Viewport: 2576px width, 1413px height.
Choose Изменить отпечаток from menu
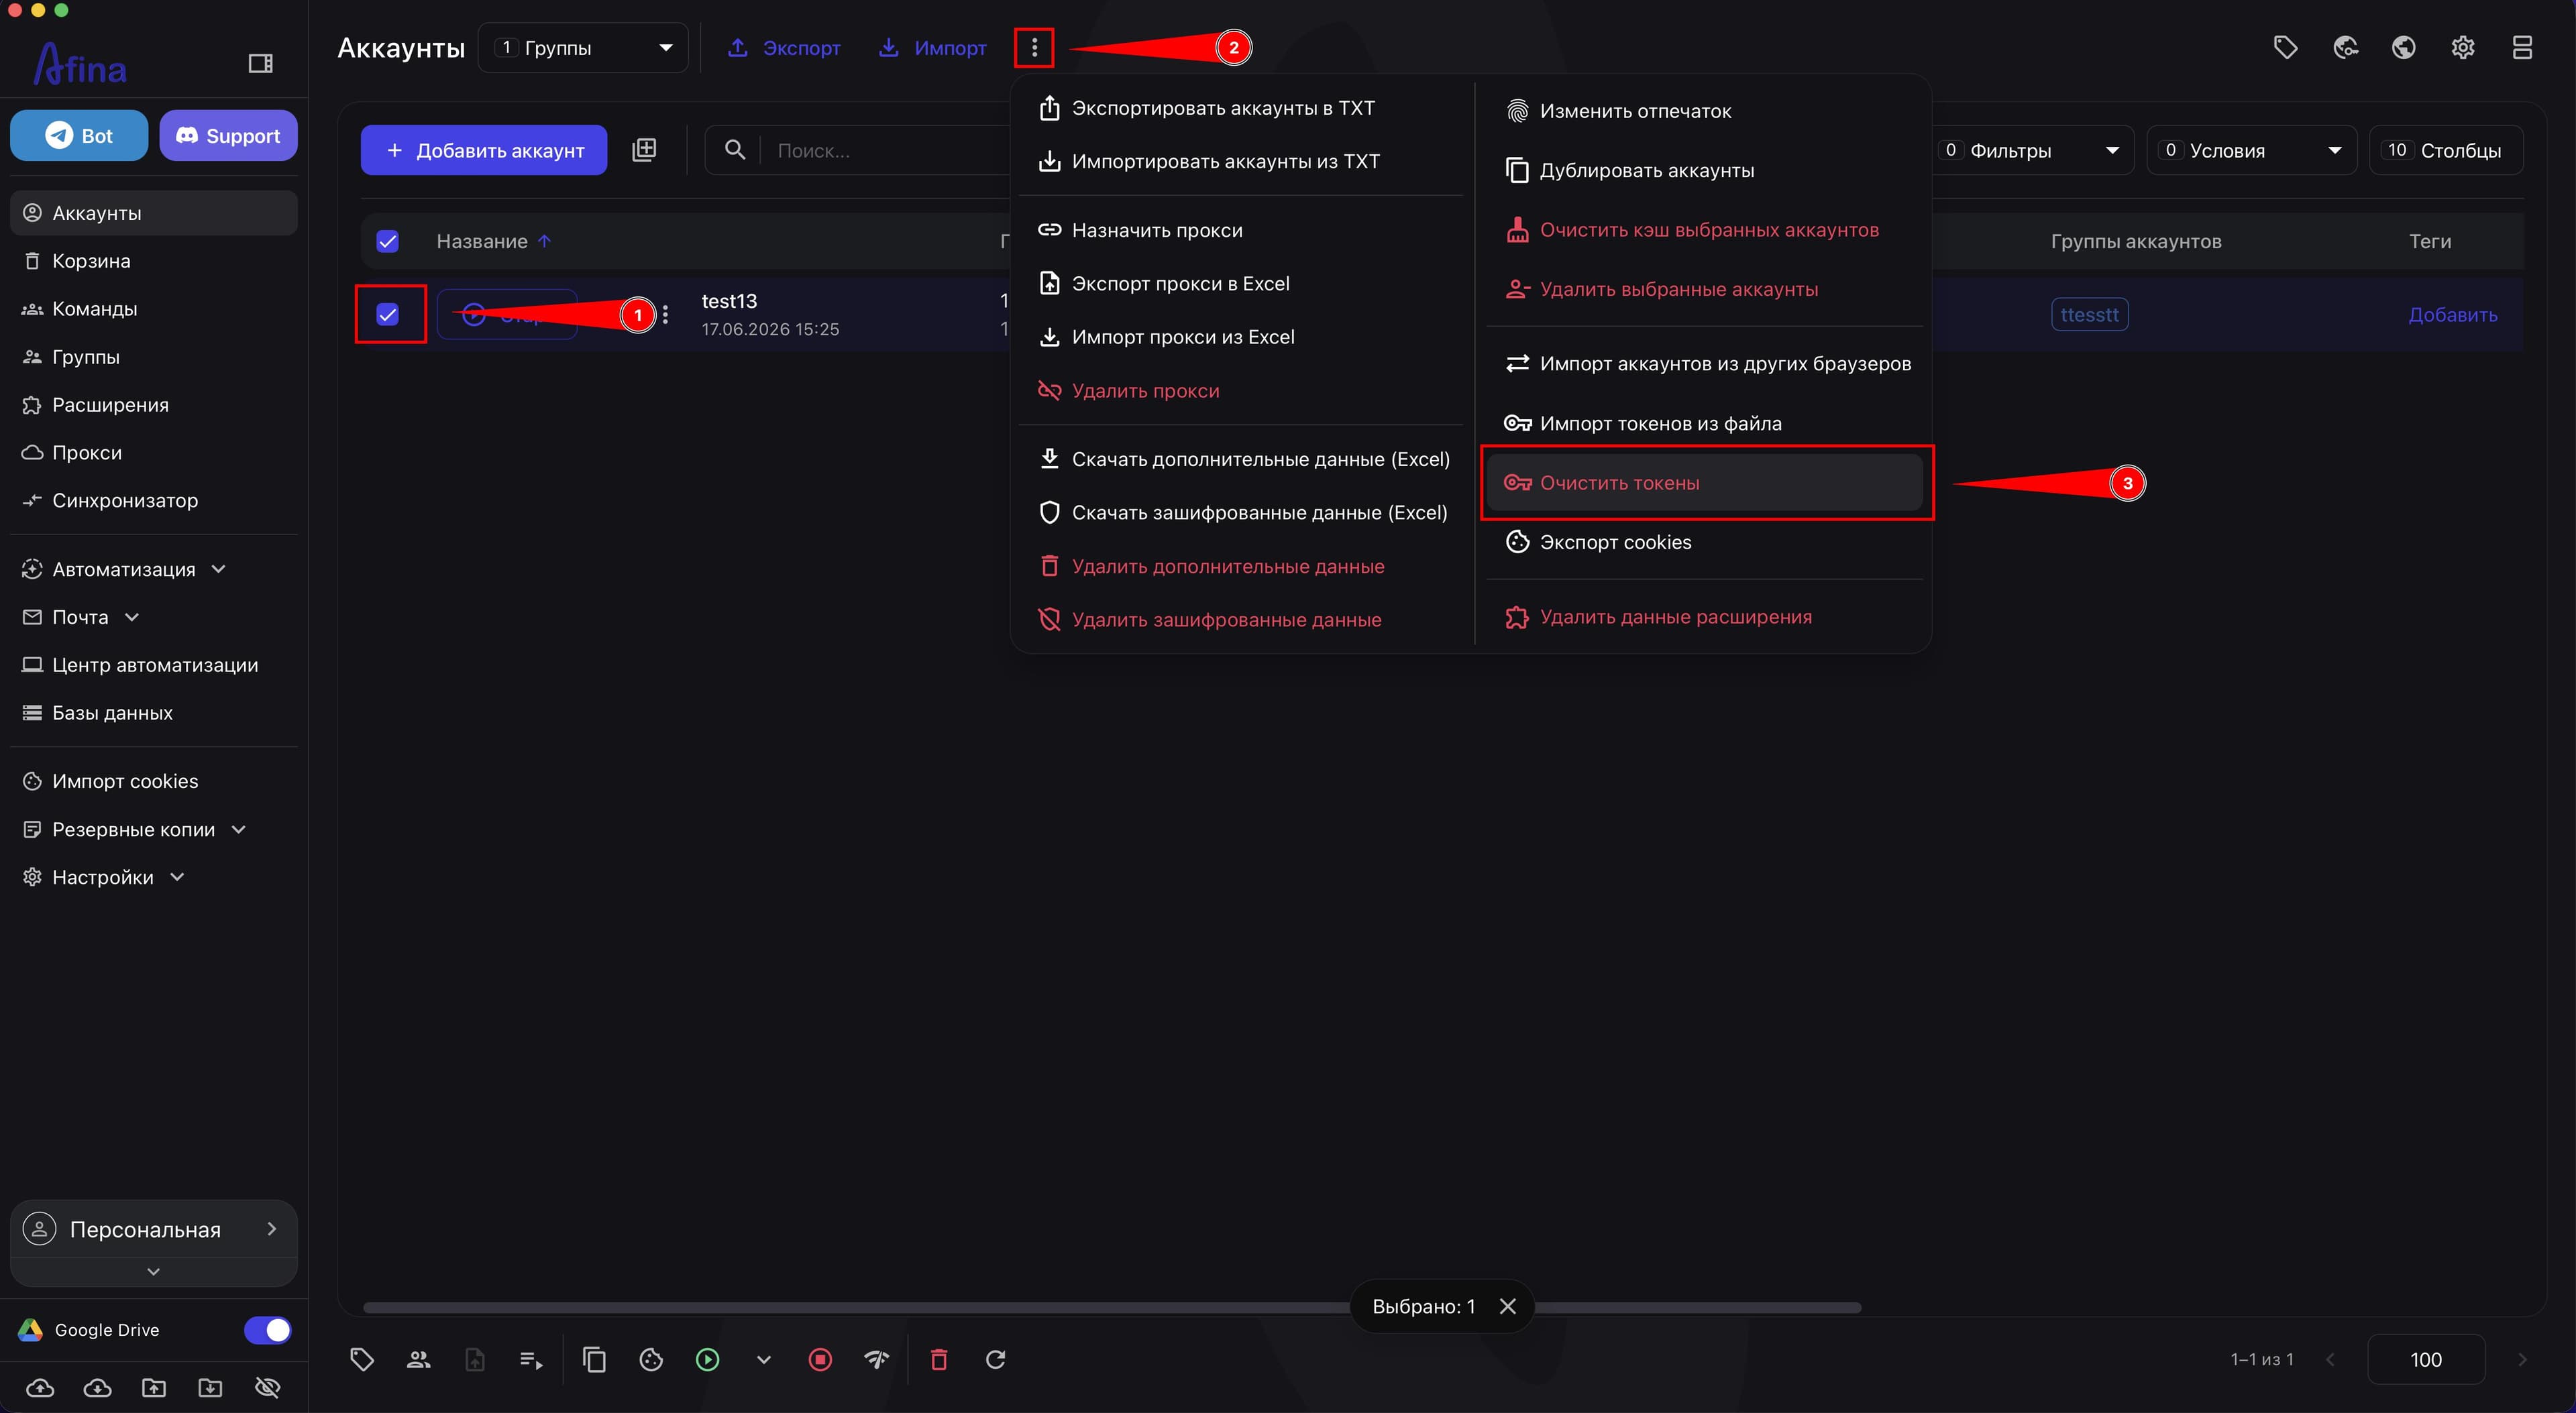[x=1704, y=111]
